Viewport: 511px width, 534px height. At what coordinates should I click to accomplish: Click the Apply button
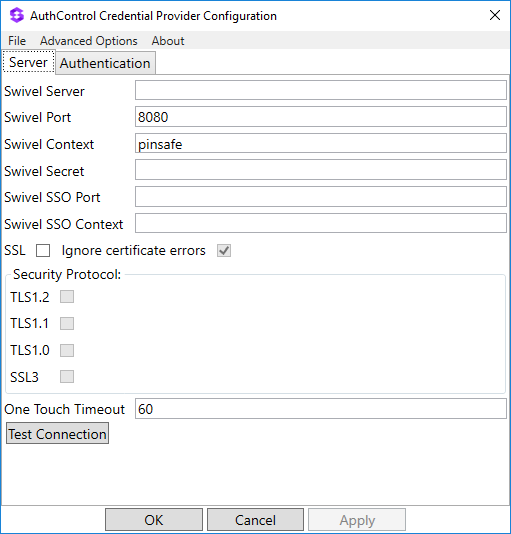coord(357,520)
